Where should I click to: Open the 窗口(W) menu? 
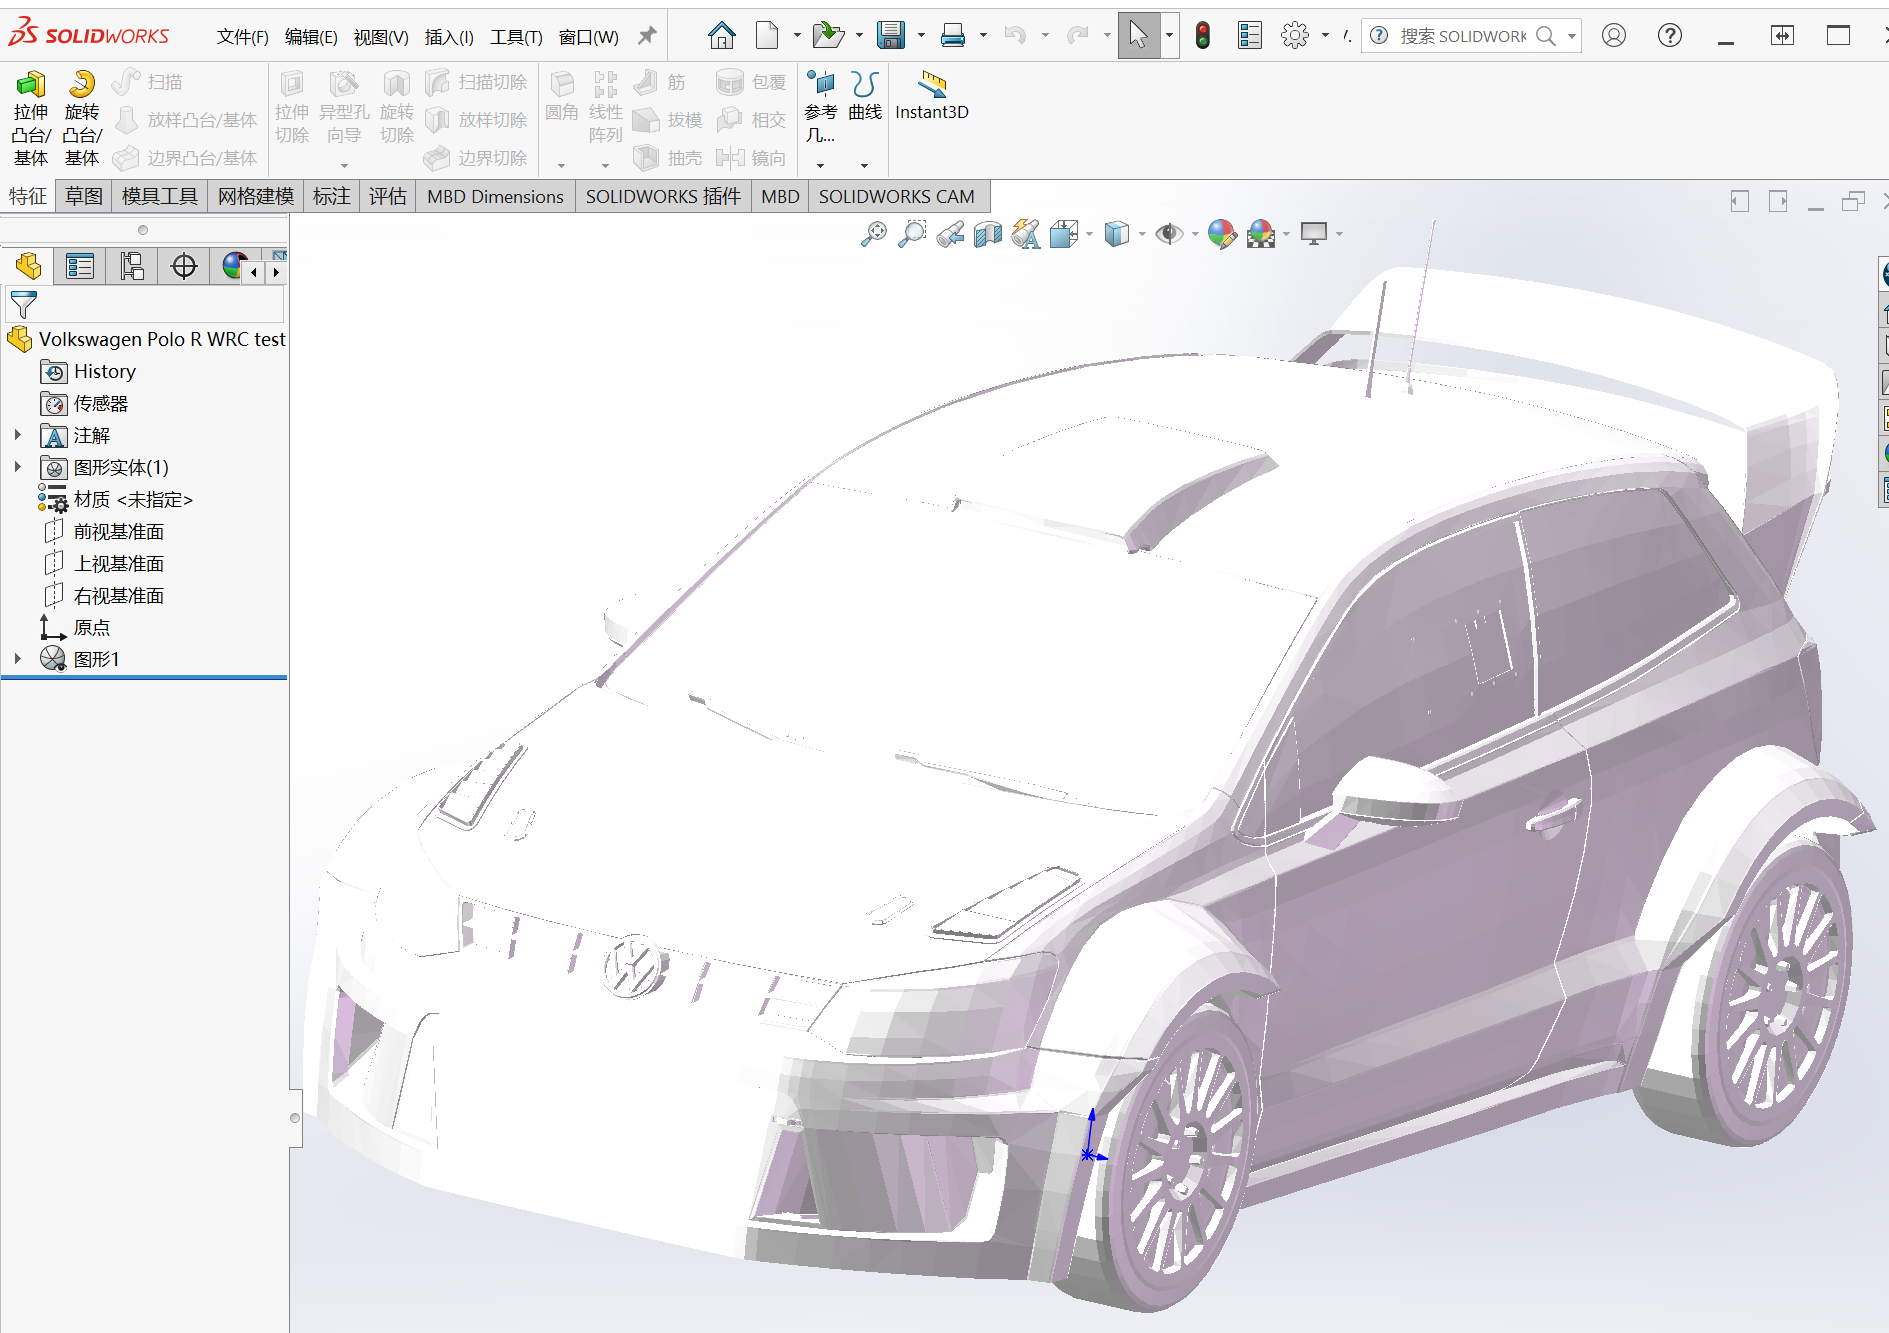tap(588, 37)
